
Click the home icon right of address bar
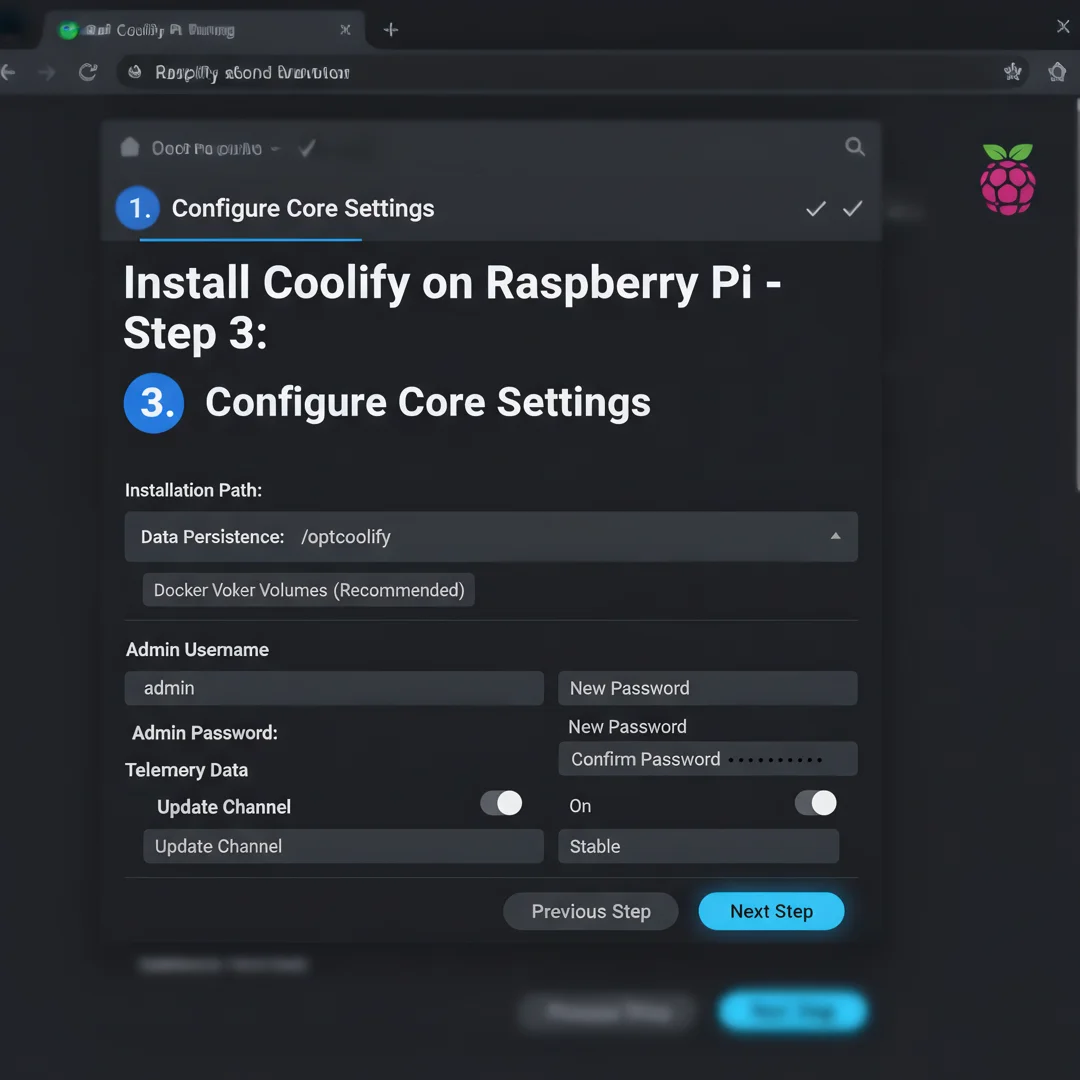pyautogui.click(x=1057, y=72)
